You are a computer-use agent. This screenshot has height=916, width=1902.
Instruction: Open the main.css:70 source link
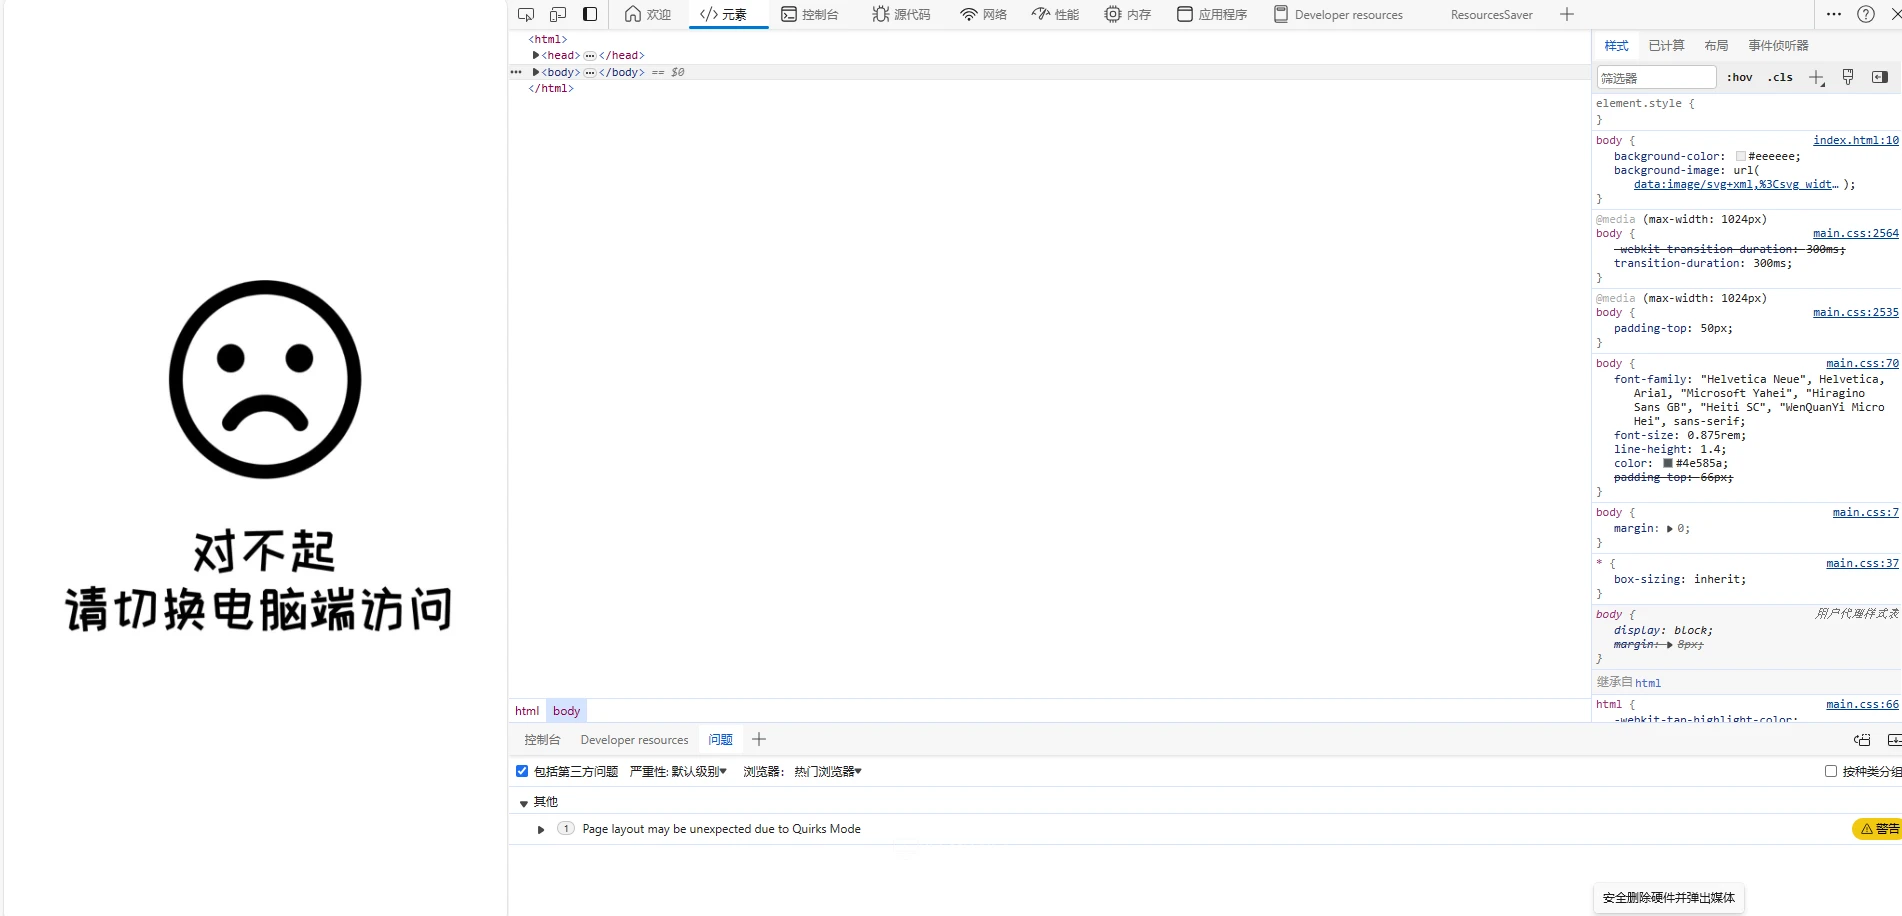(x=1862, y=363)
